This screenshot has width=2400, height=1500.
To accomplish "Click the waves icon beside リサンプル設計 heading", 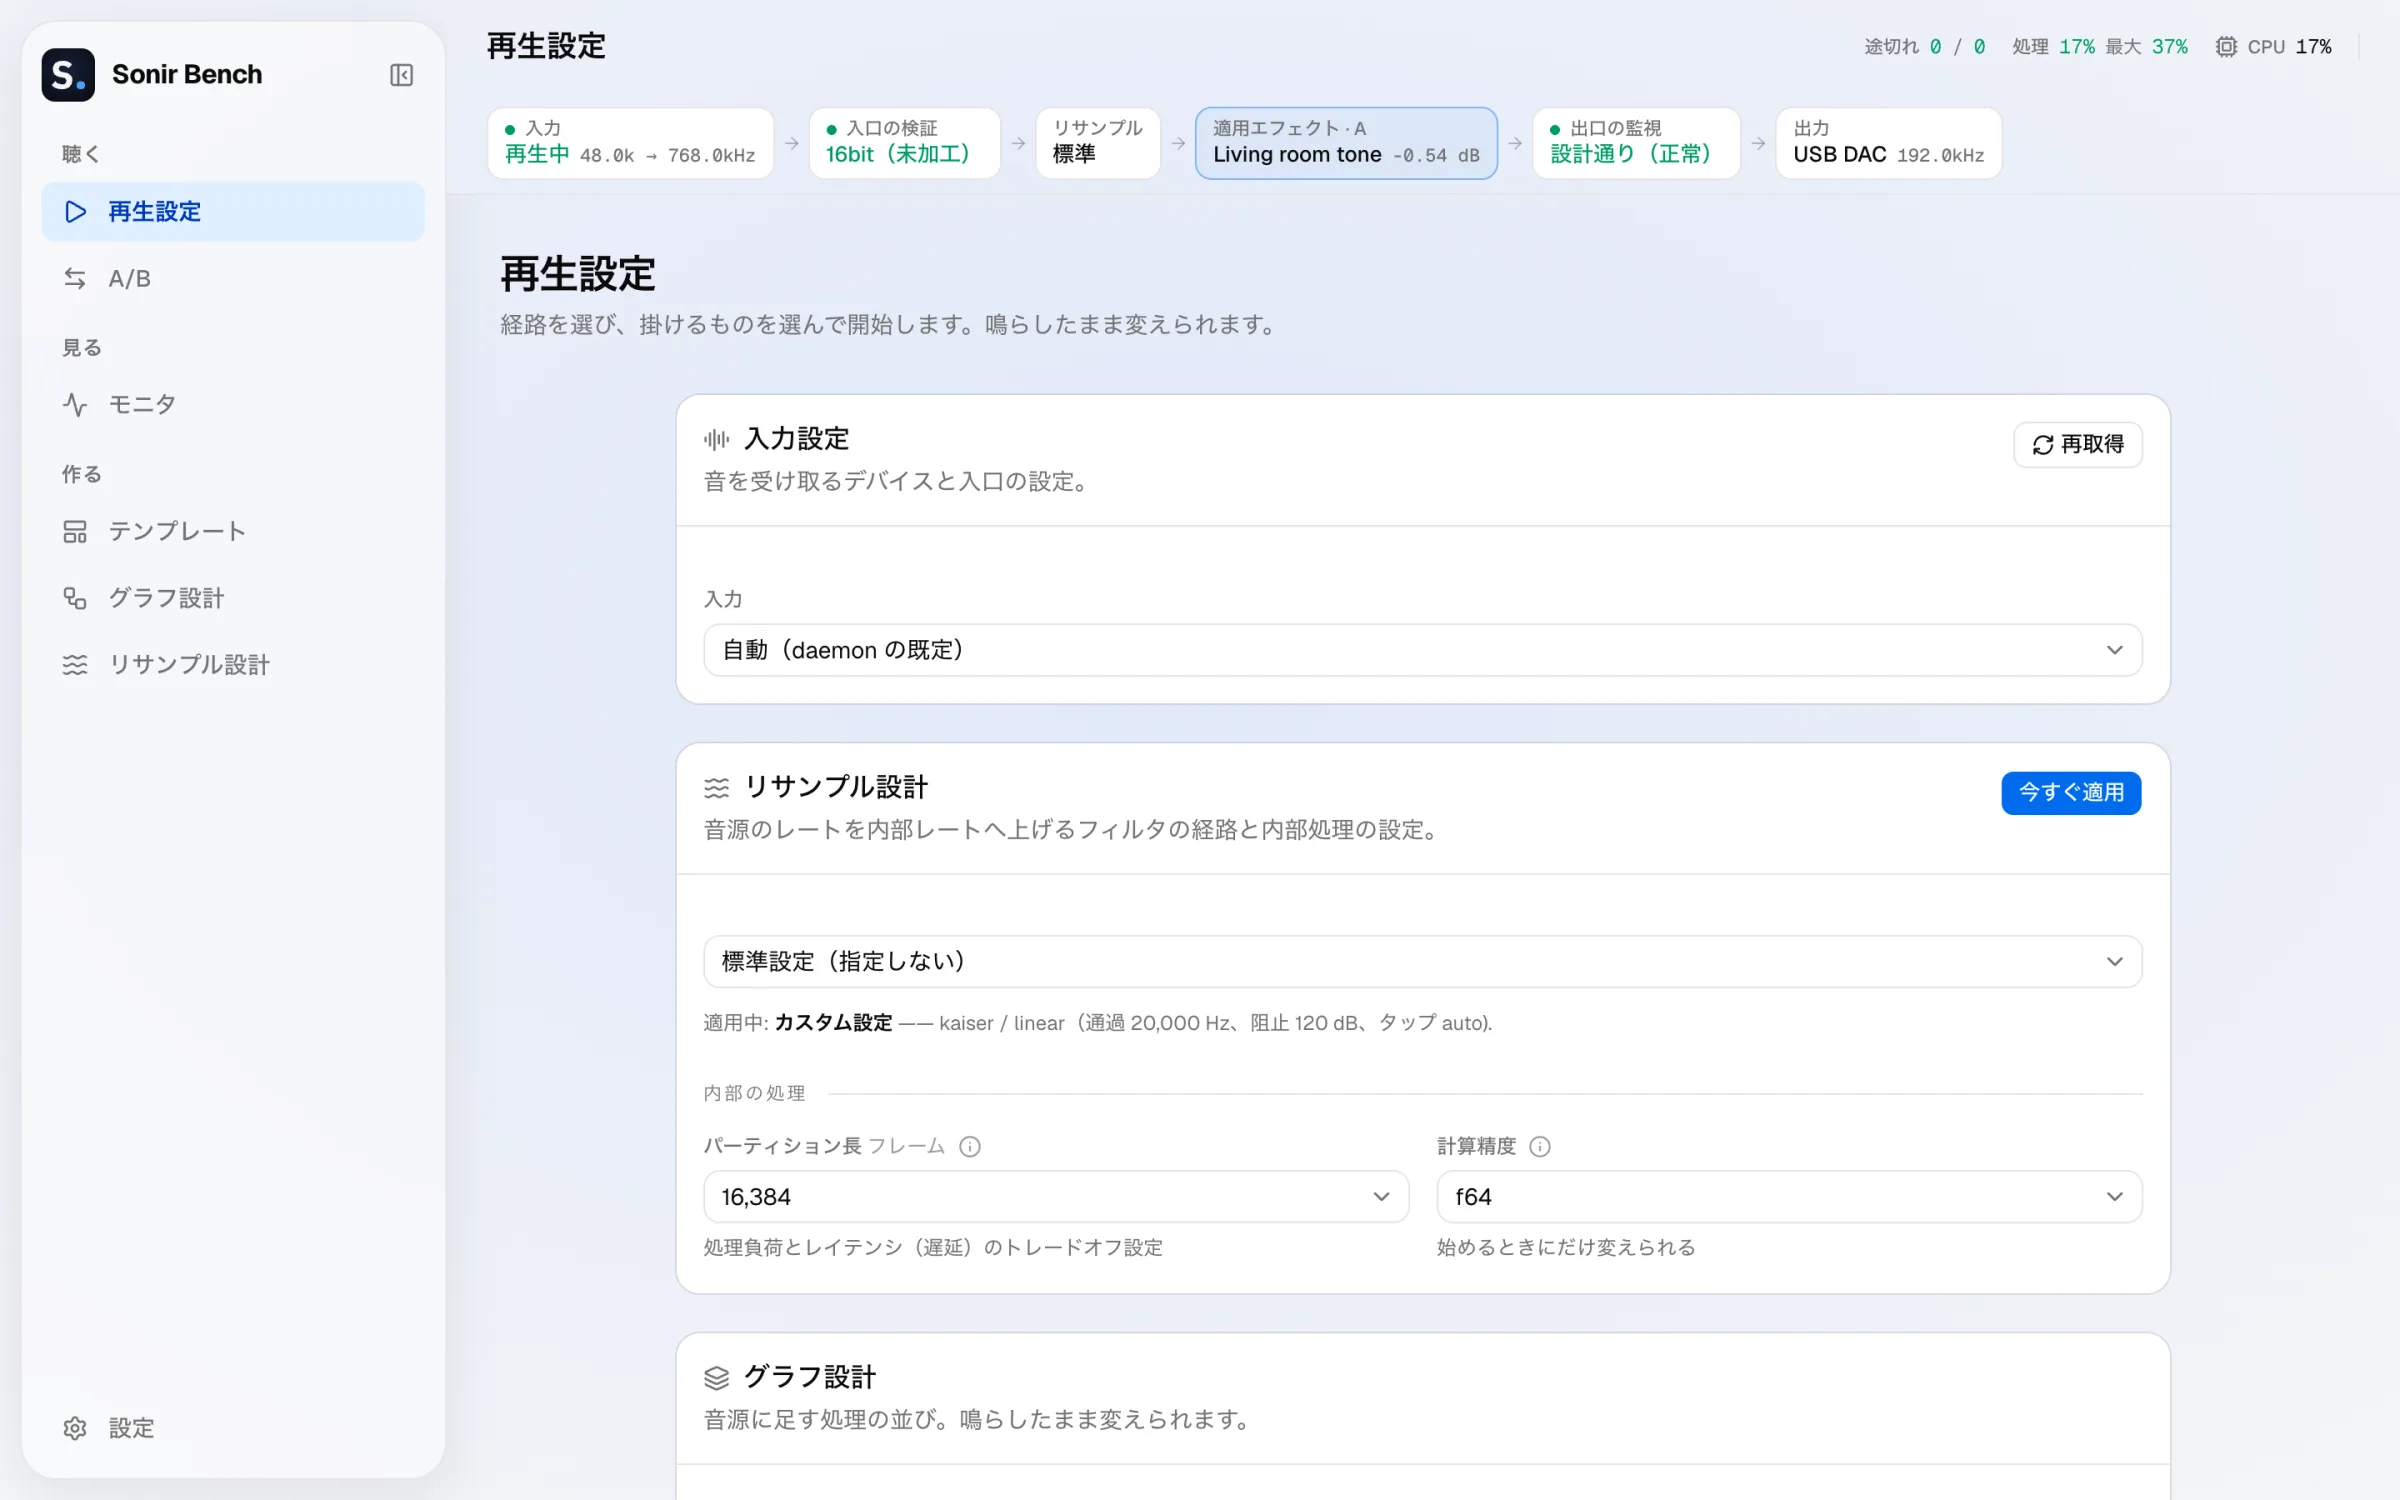I will point(716,788).
